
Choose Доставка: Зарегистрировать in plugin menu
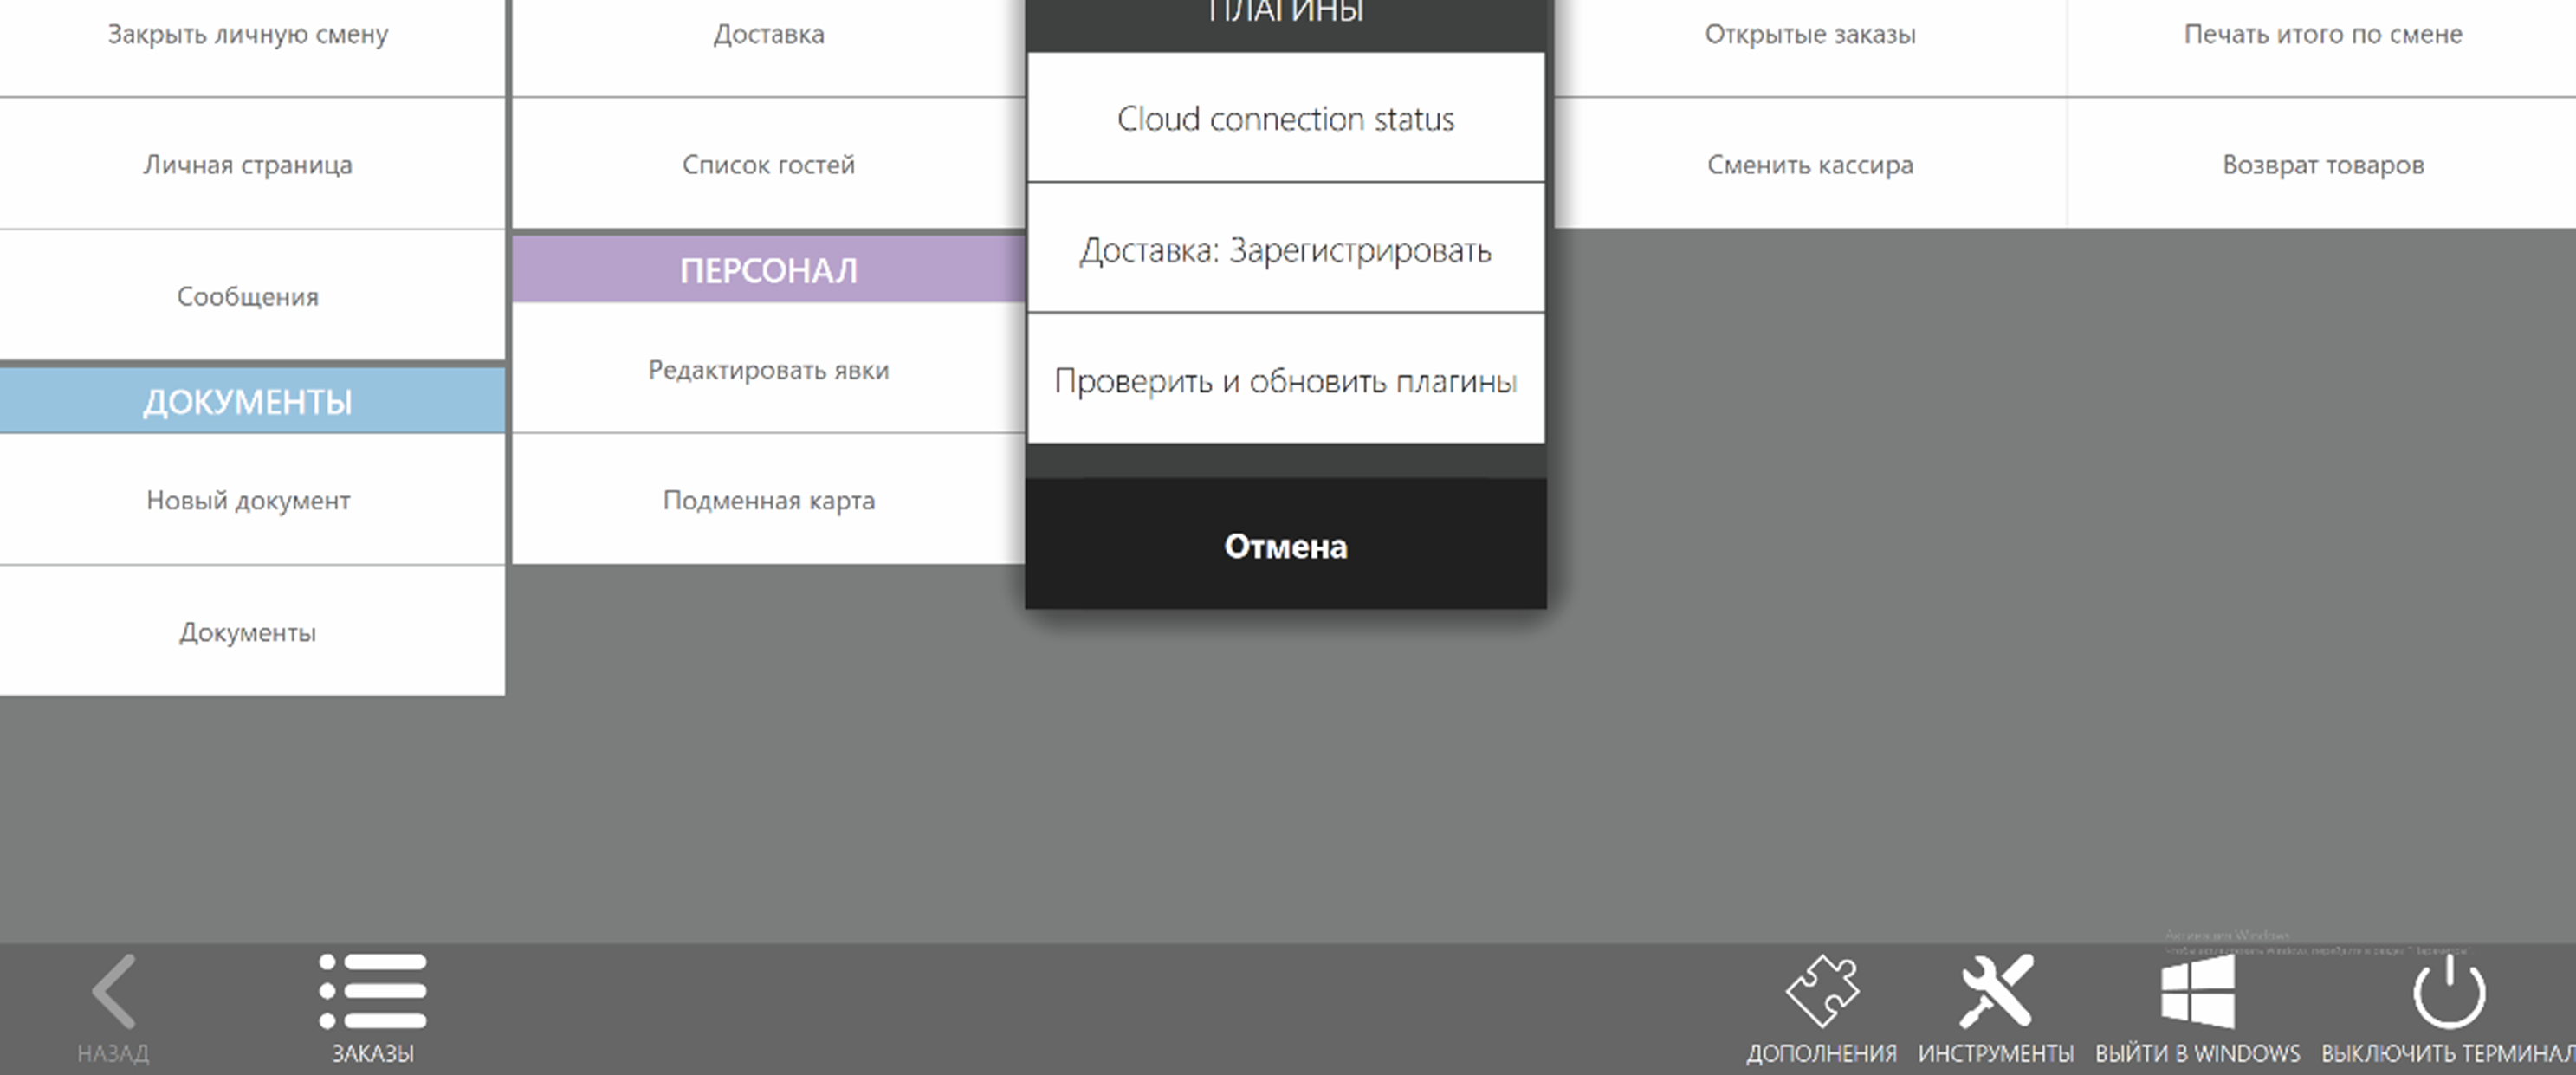[1285, 250]
